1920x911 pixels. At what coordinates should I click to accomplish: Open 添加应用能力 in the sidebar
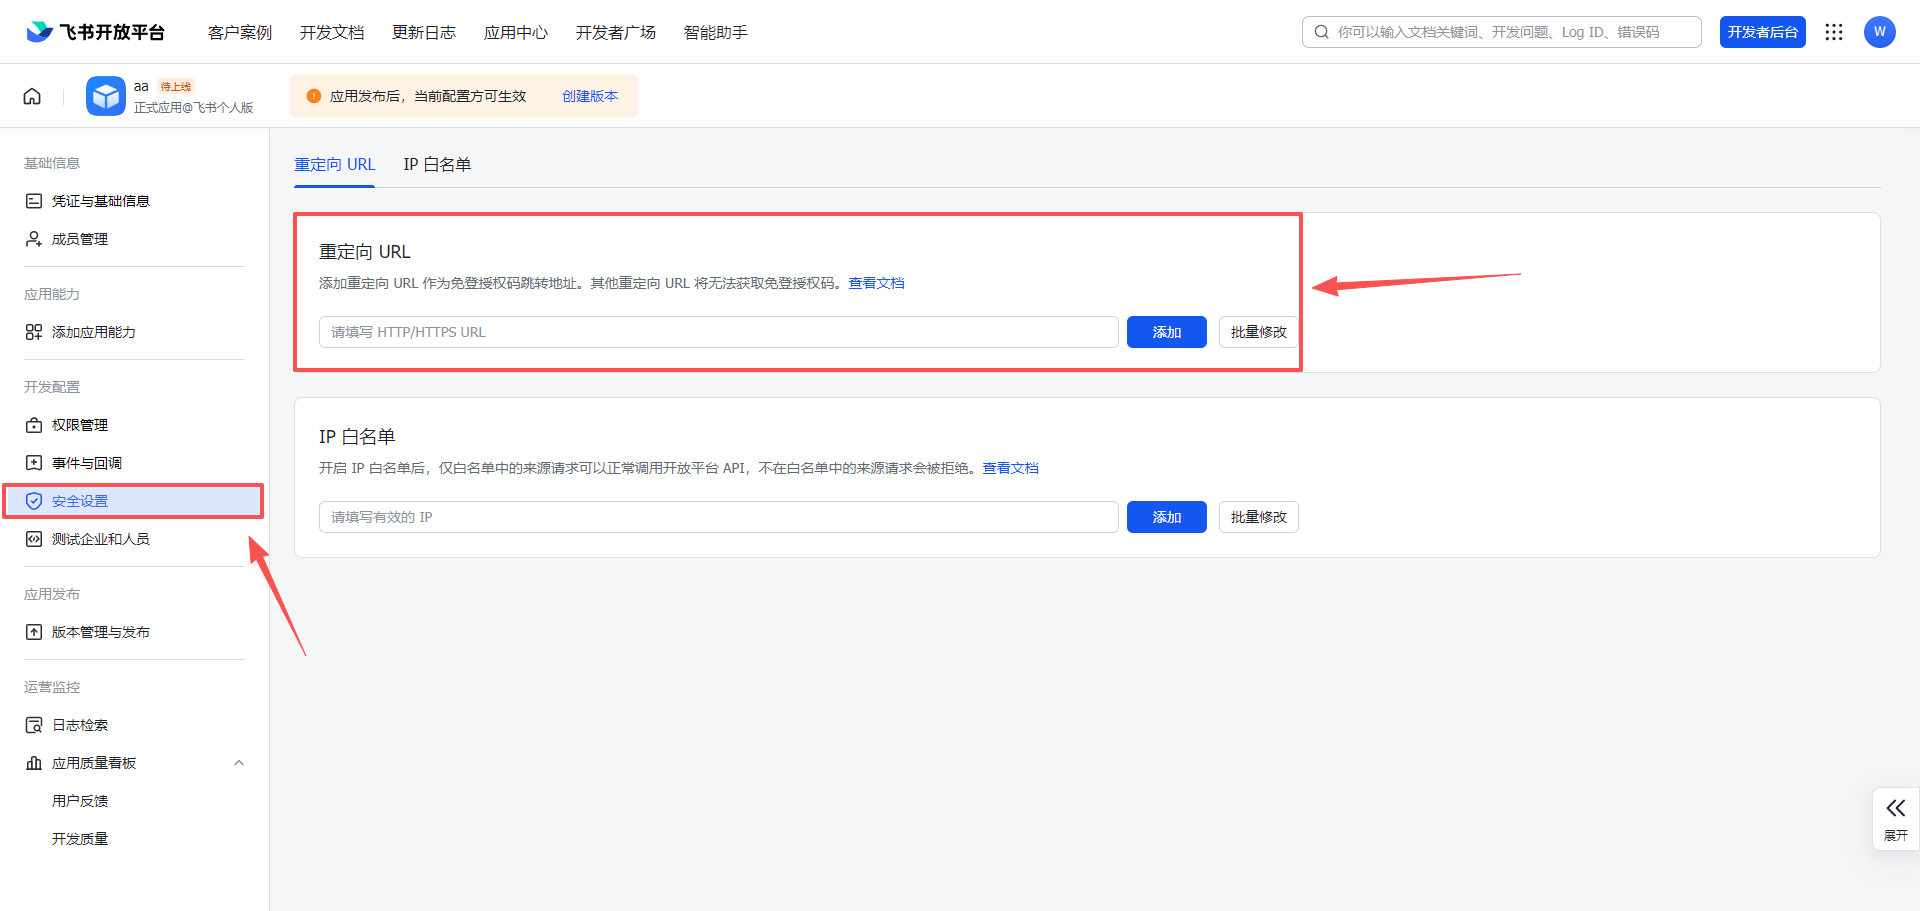(x=93, y=332)
